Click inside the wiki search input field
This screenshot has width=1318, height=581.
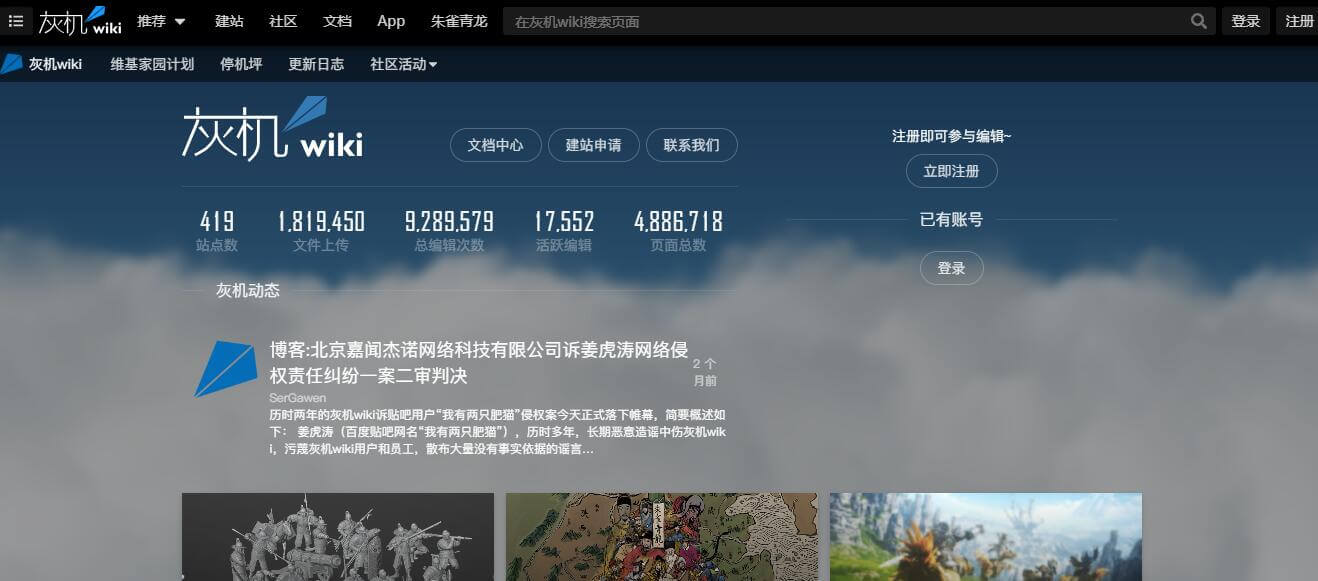(800, 20)
